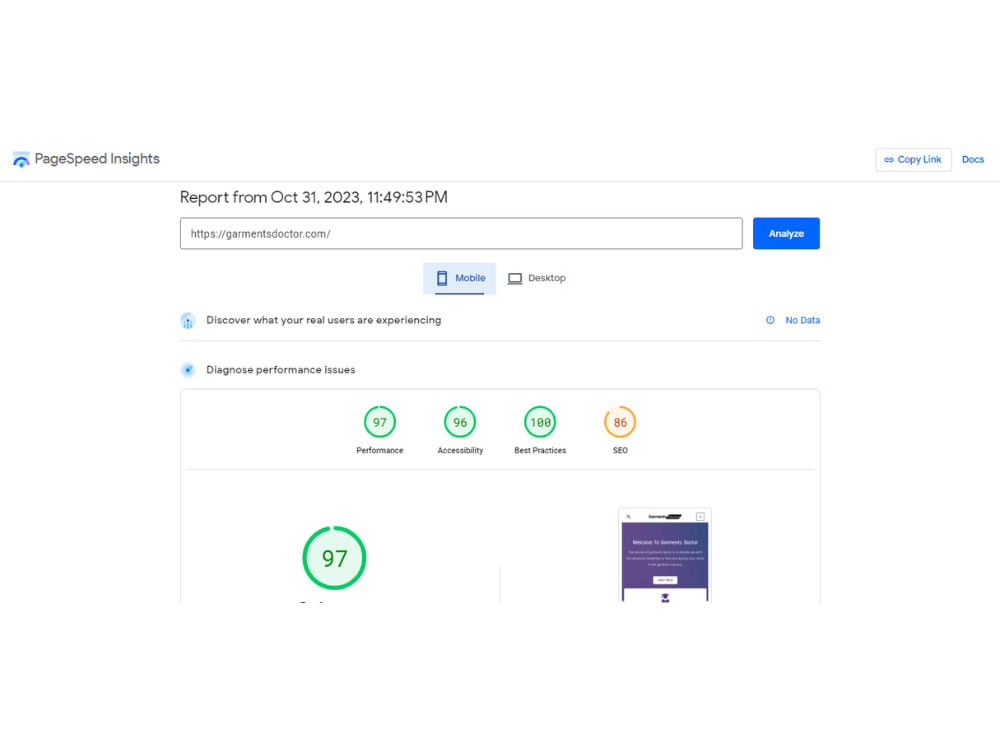Click the 'SEO' label
This screenshot has width=1000, height=750.
[x=620, y=450]
